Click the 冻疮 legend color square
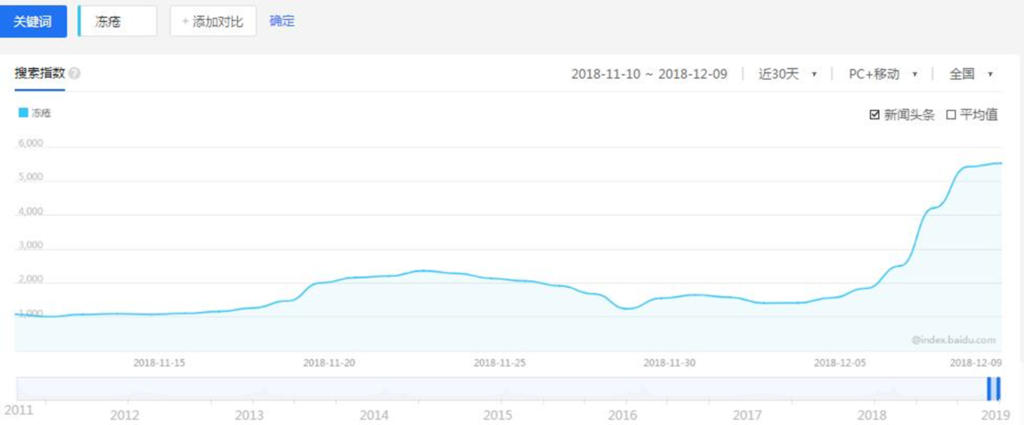The height and width of the screenshot is (425, 1024). 24,113
